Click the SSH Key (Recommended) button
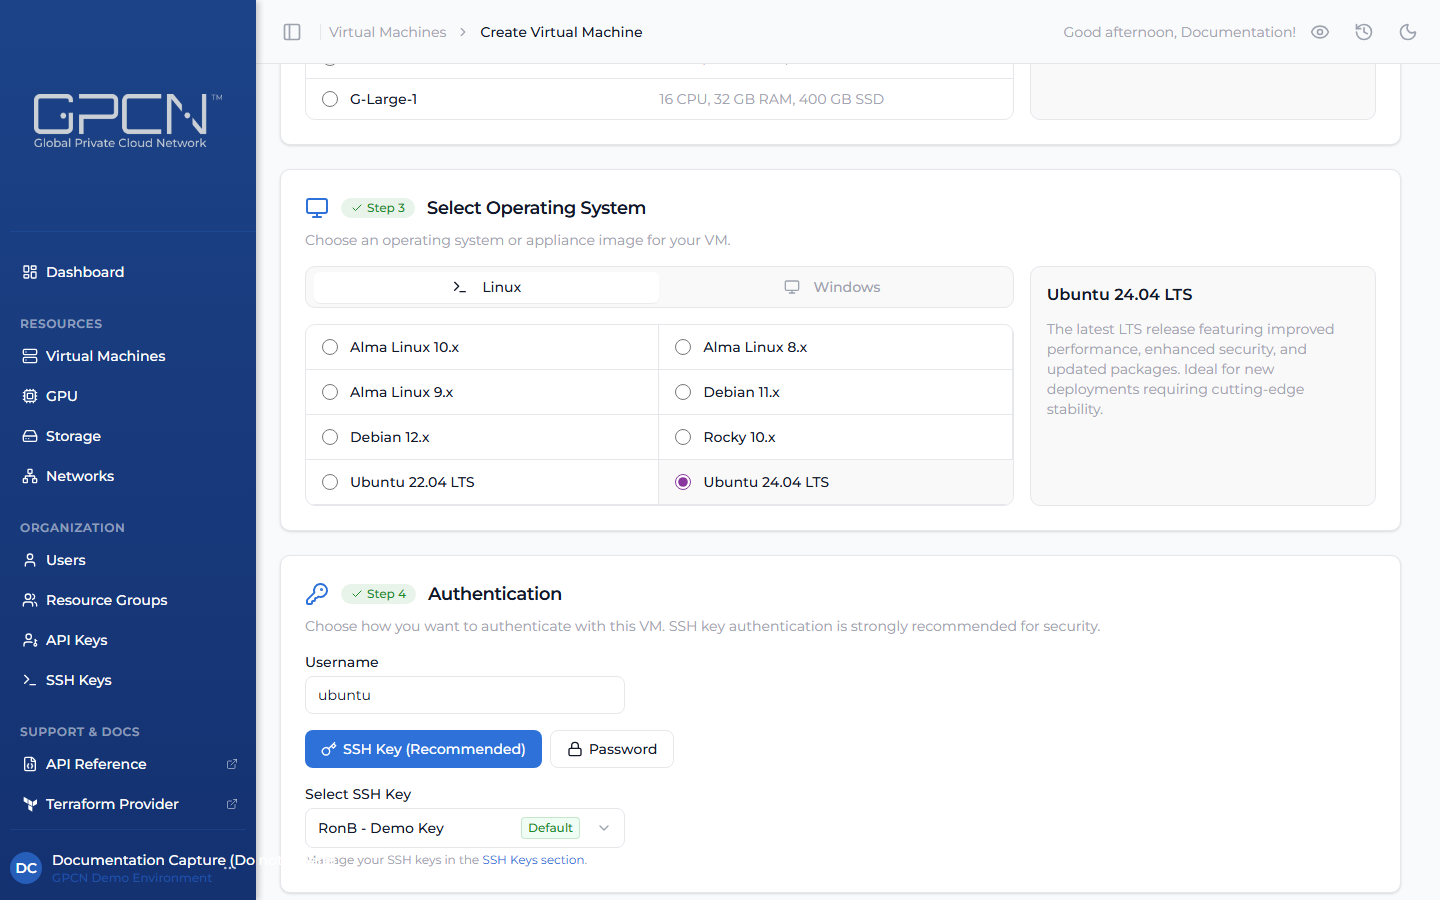The image size is (1440, 900). coord(423,749)
